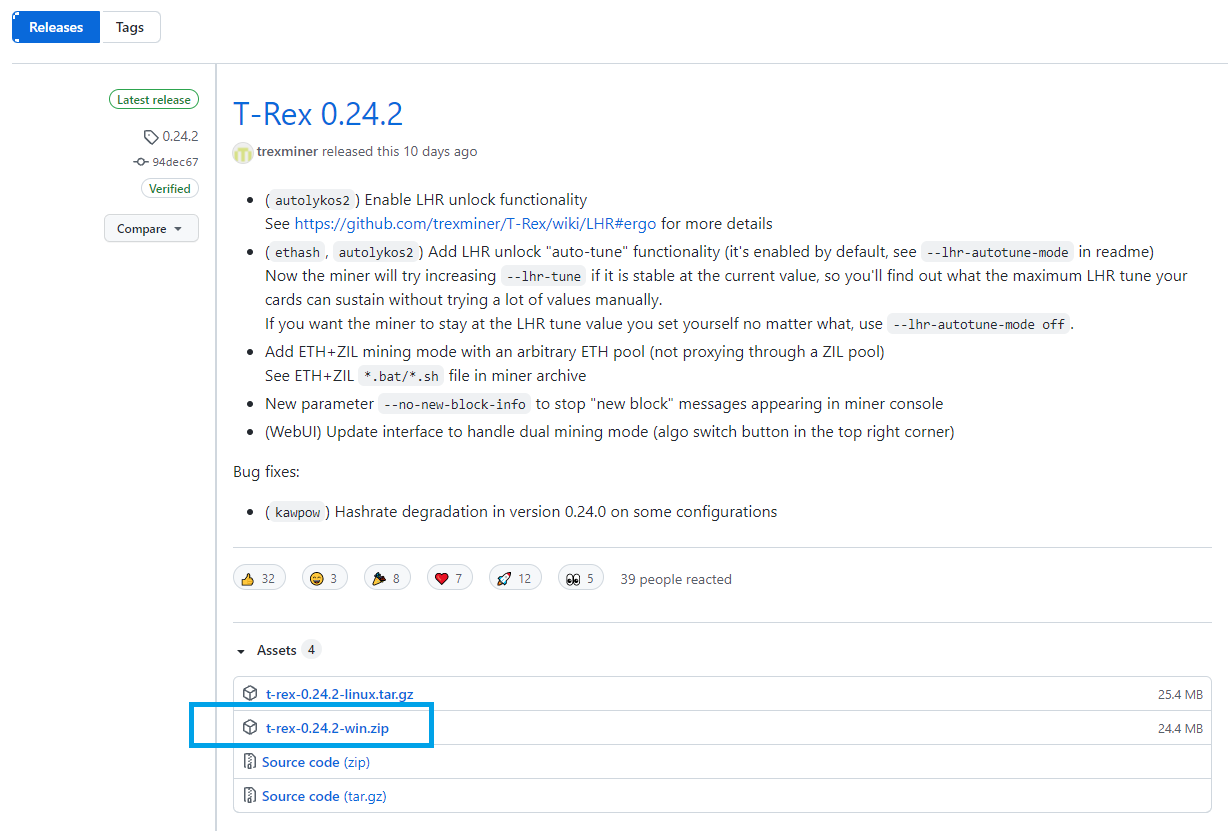1230x831 pixels.
Task: Download t-rex-0.24.2-linux.tar.gz
Action: click(x=339, y=694)
